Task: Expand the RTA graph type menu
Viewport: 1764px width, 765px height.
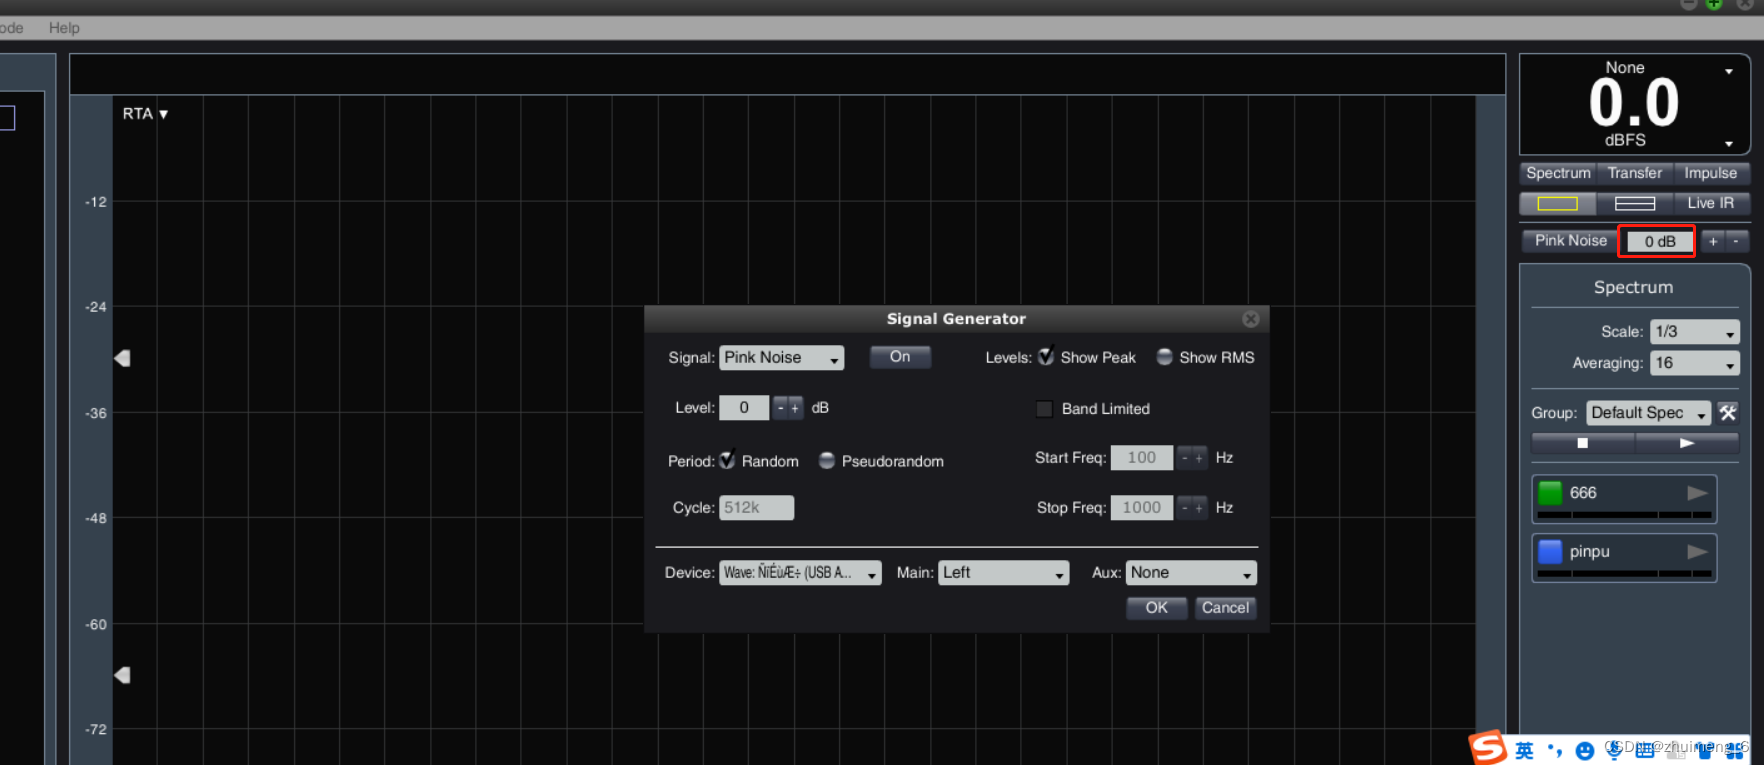Action: [x=145, y=114]
